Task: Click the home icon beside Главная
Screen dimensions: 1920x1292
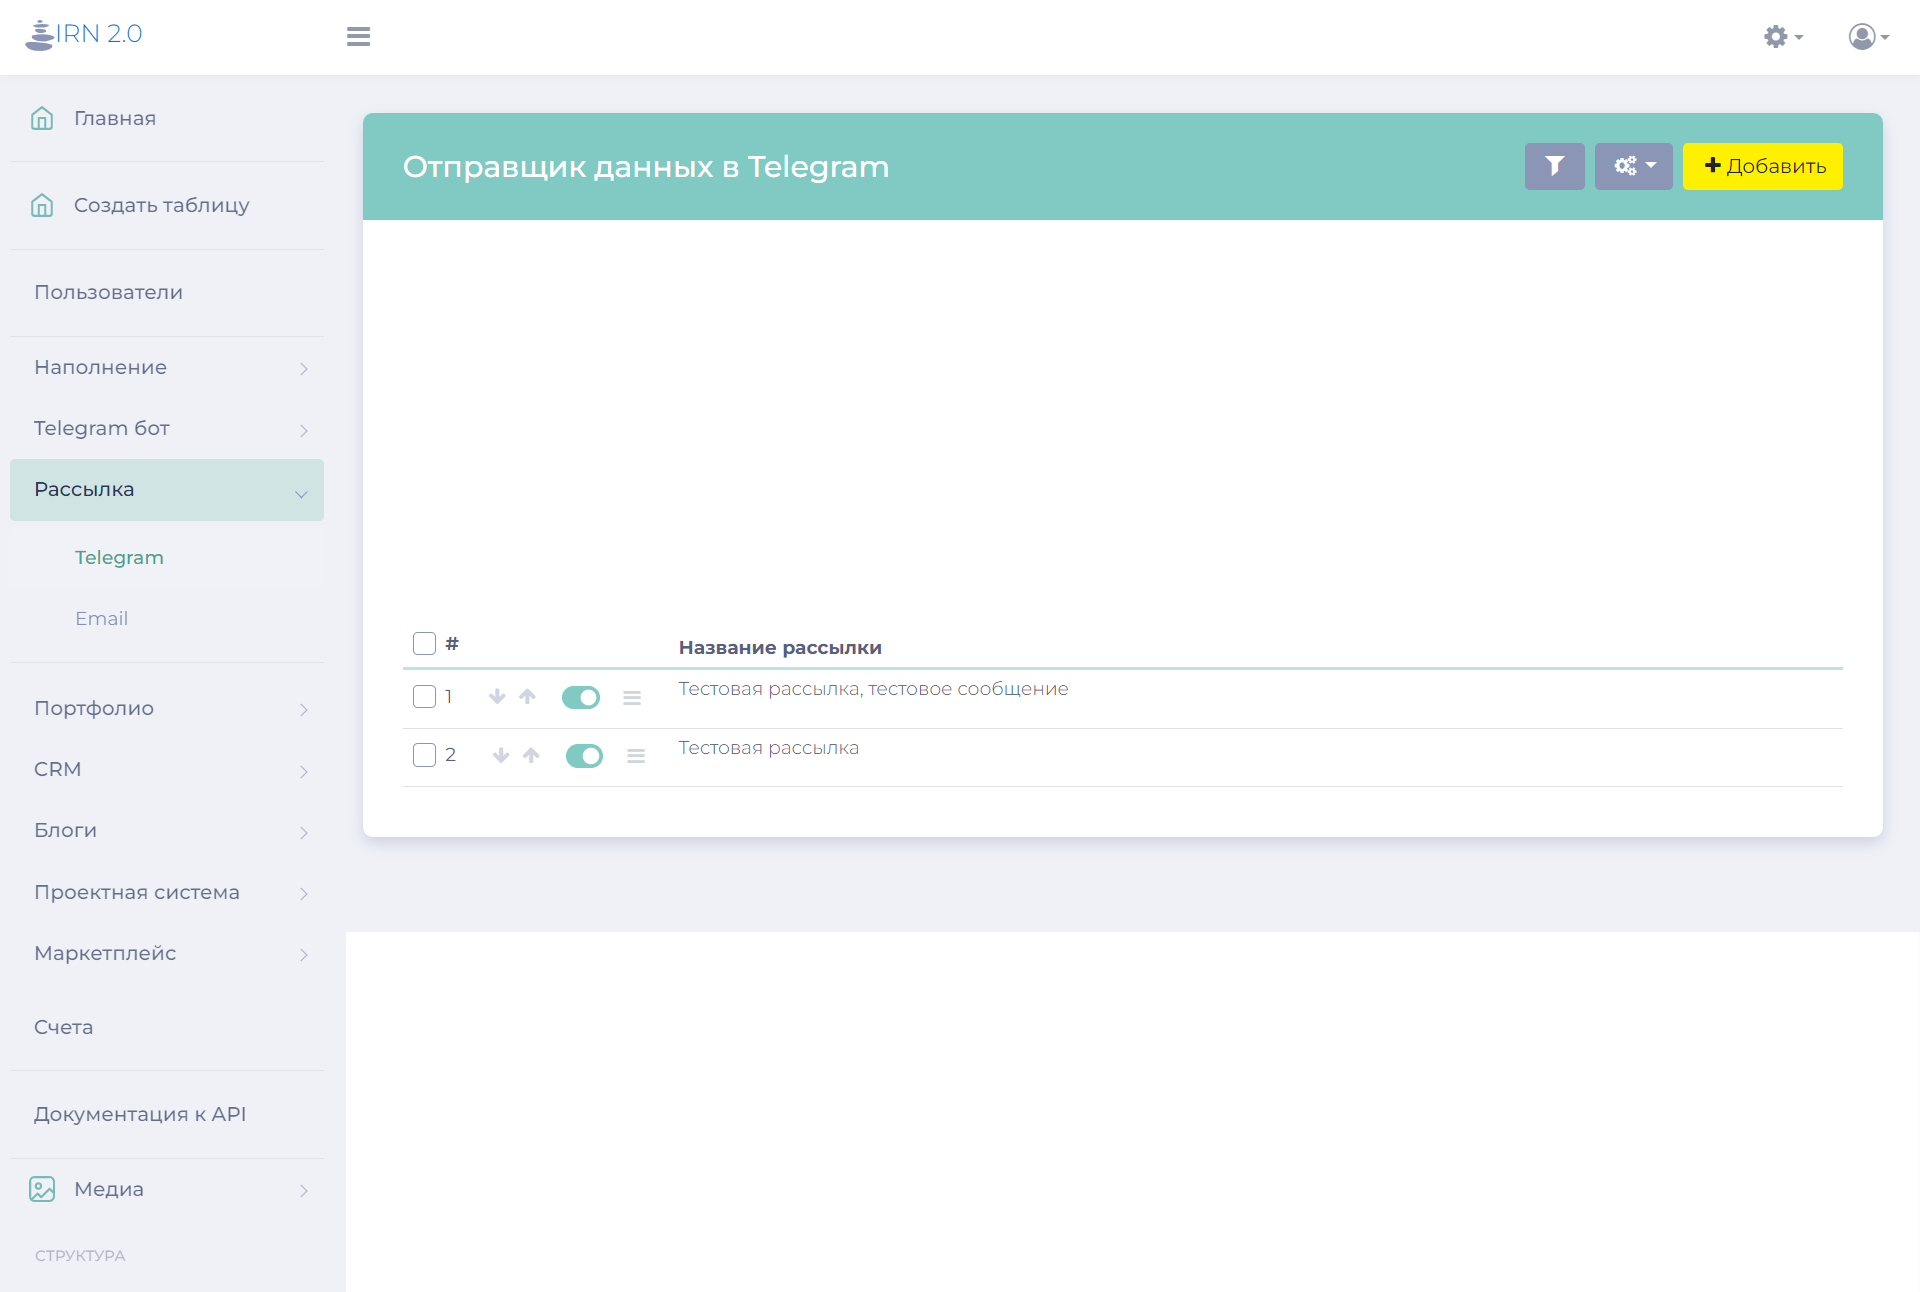Action: pyautogui.click(x=42, y=118)
